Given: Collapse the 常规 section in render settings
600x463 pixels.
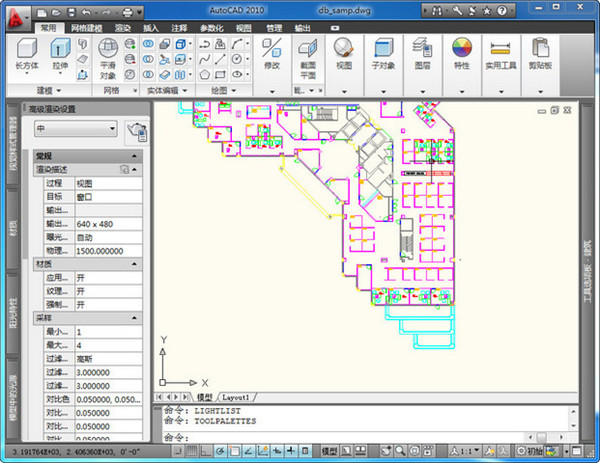Looking at the screenshot, I should [x=136, y=156].
